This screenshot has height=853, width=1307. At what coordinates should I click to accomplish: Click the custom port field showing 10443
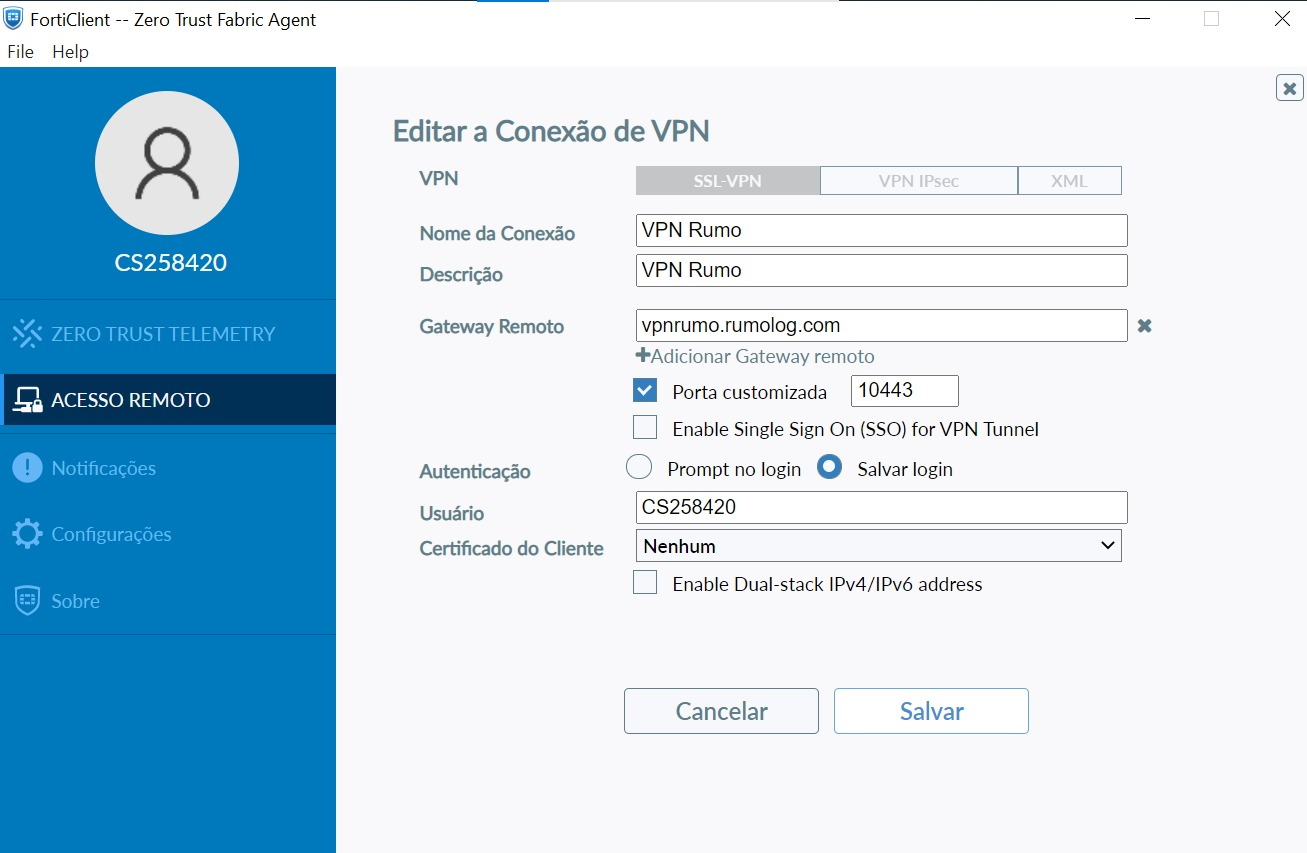905,391
